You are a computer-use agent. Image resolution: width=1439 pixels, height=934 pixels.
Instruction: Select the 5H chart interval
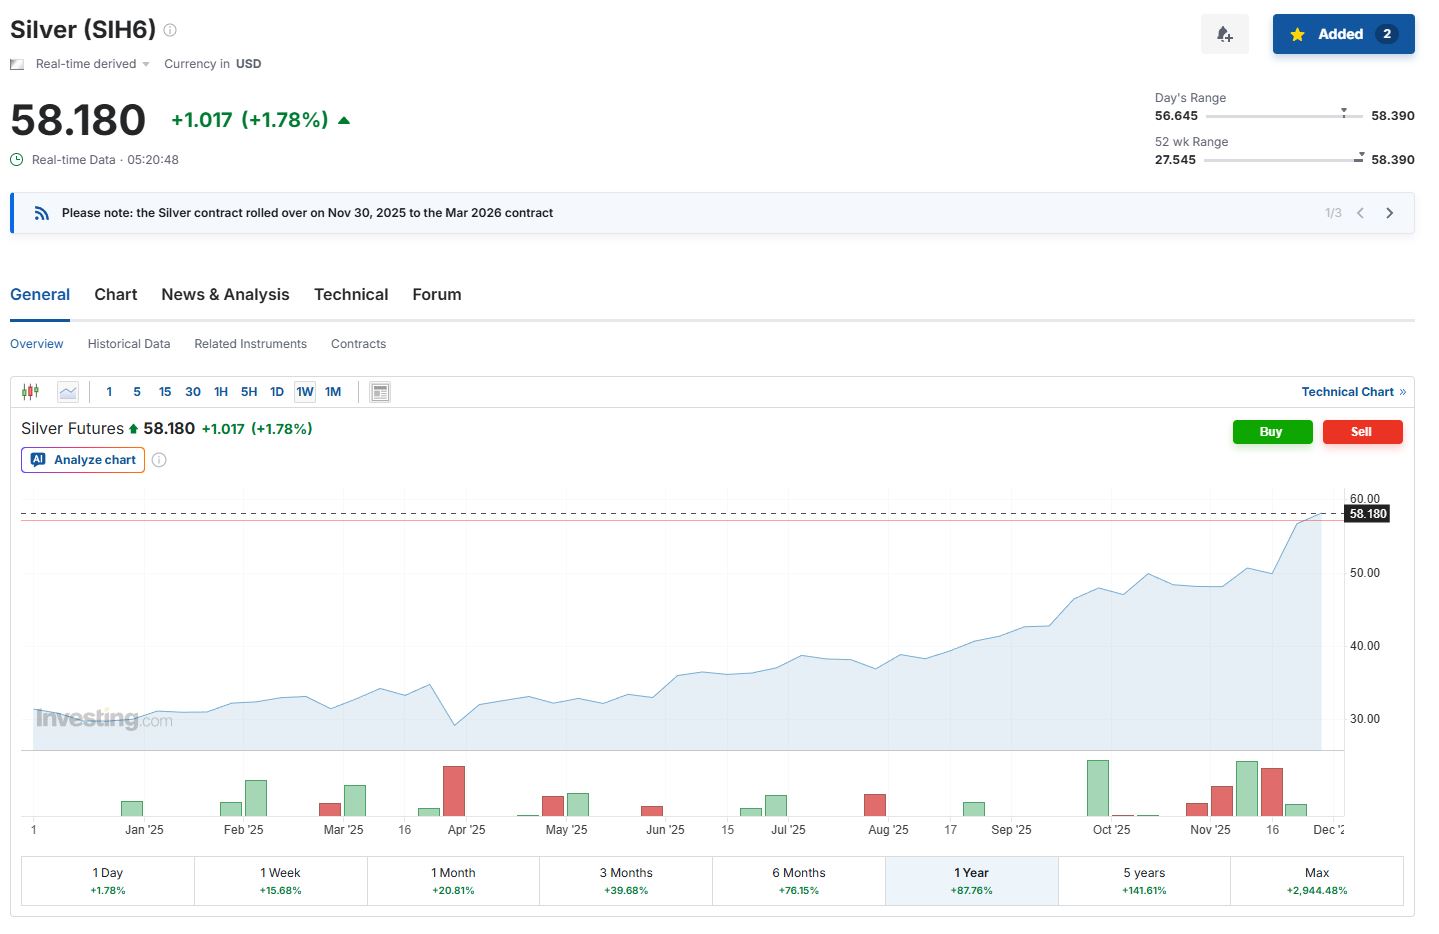pos(249,392)
